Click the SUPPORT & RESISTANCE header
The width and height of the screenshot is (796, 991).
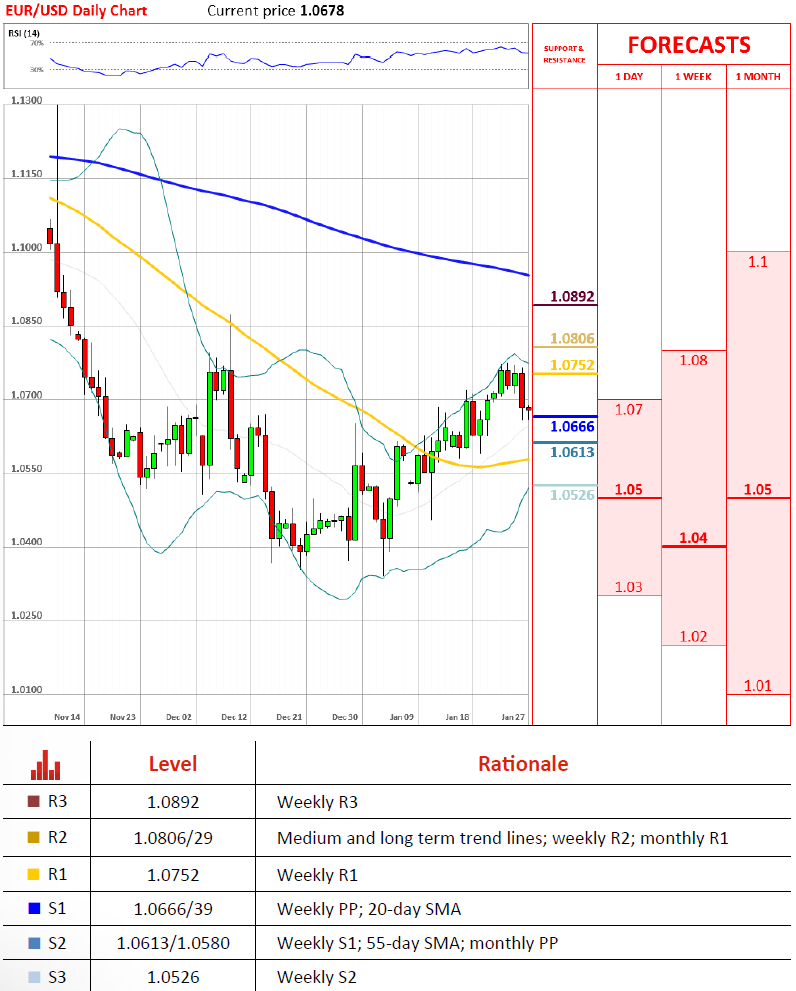[564, 54]
